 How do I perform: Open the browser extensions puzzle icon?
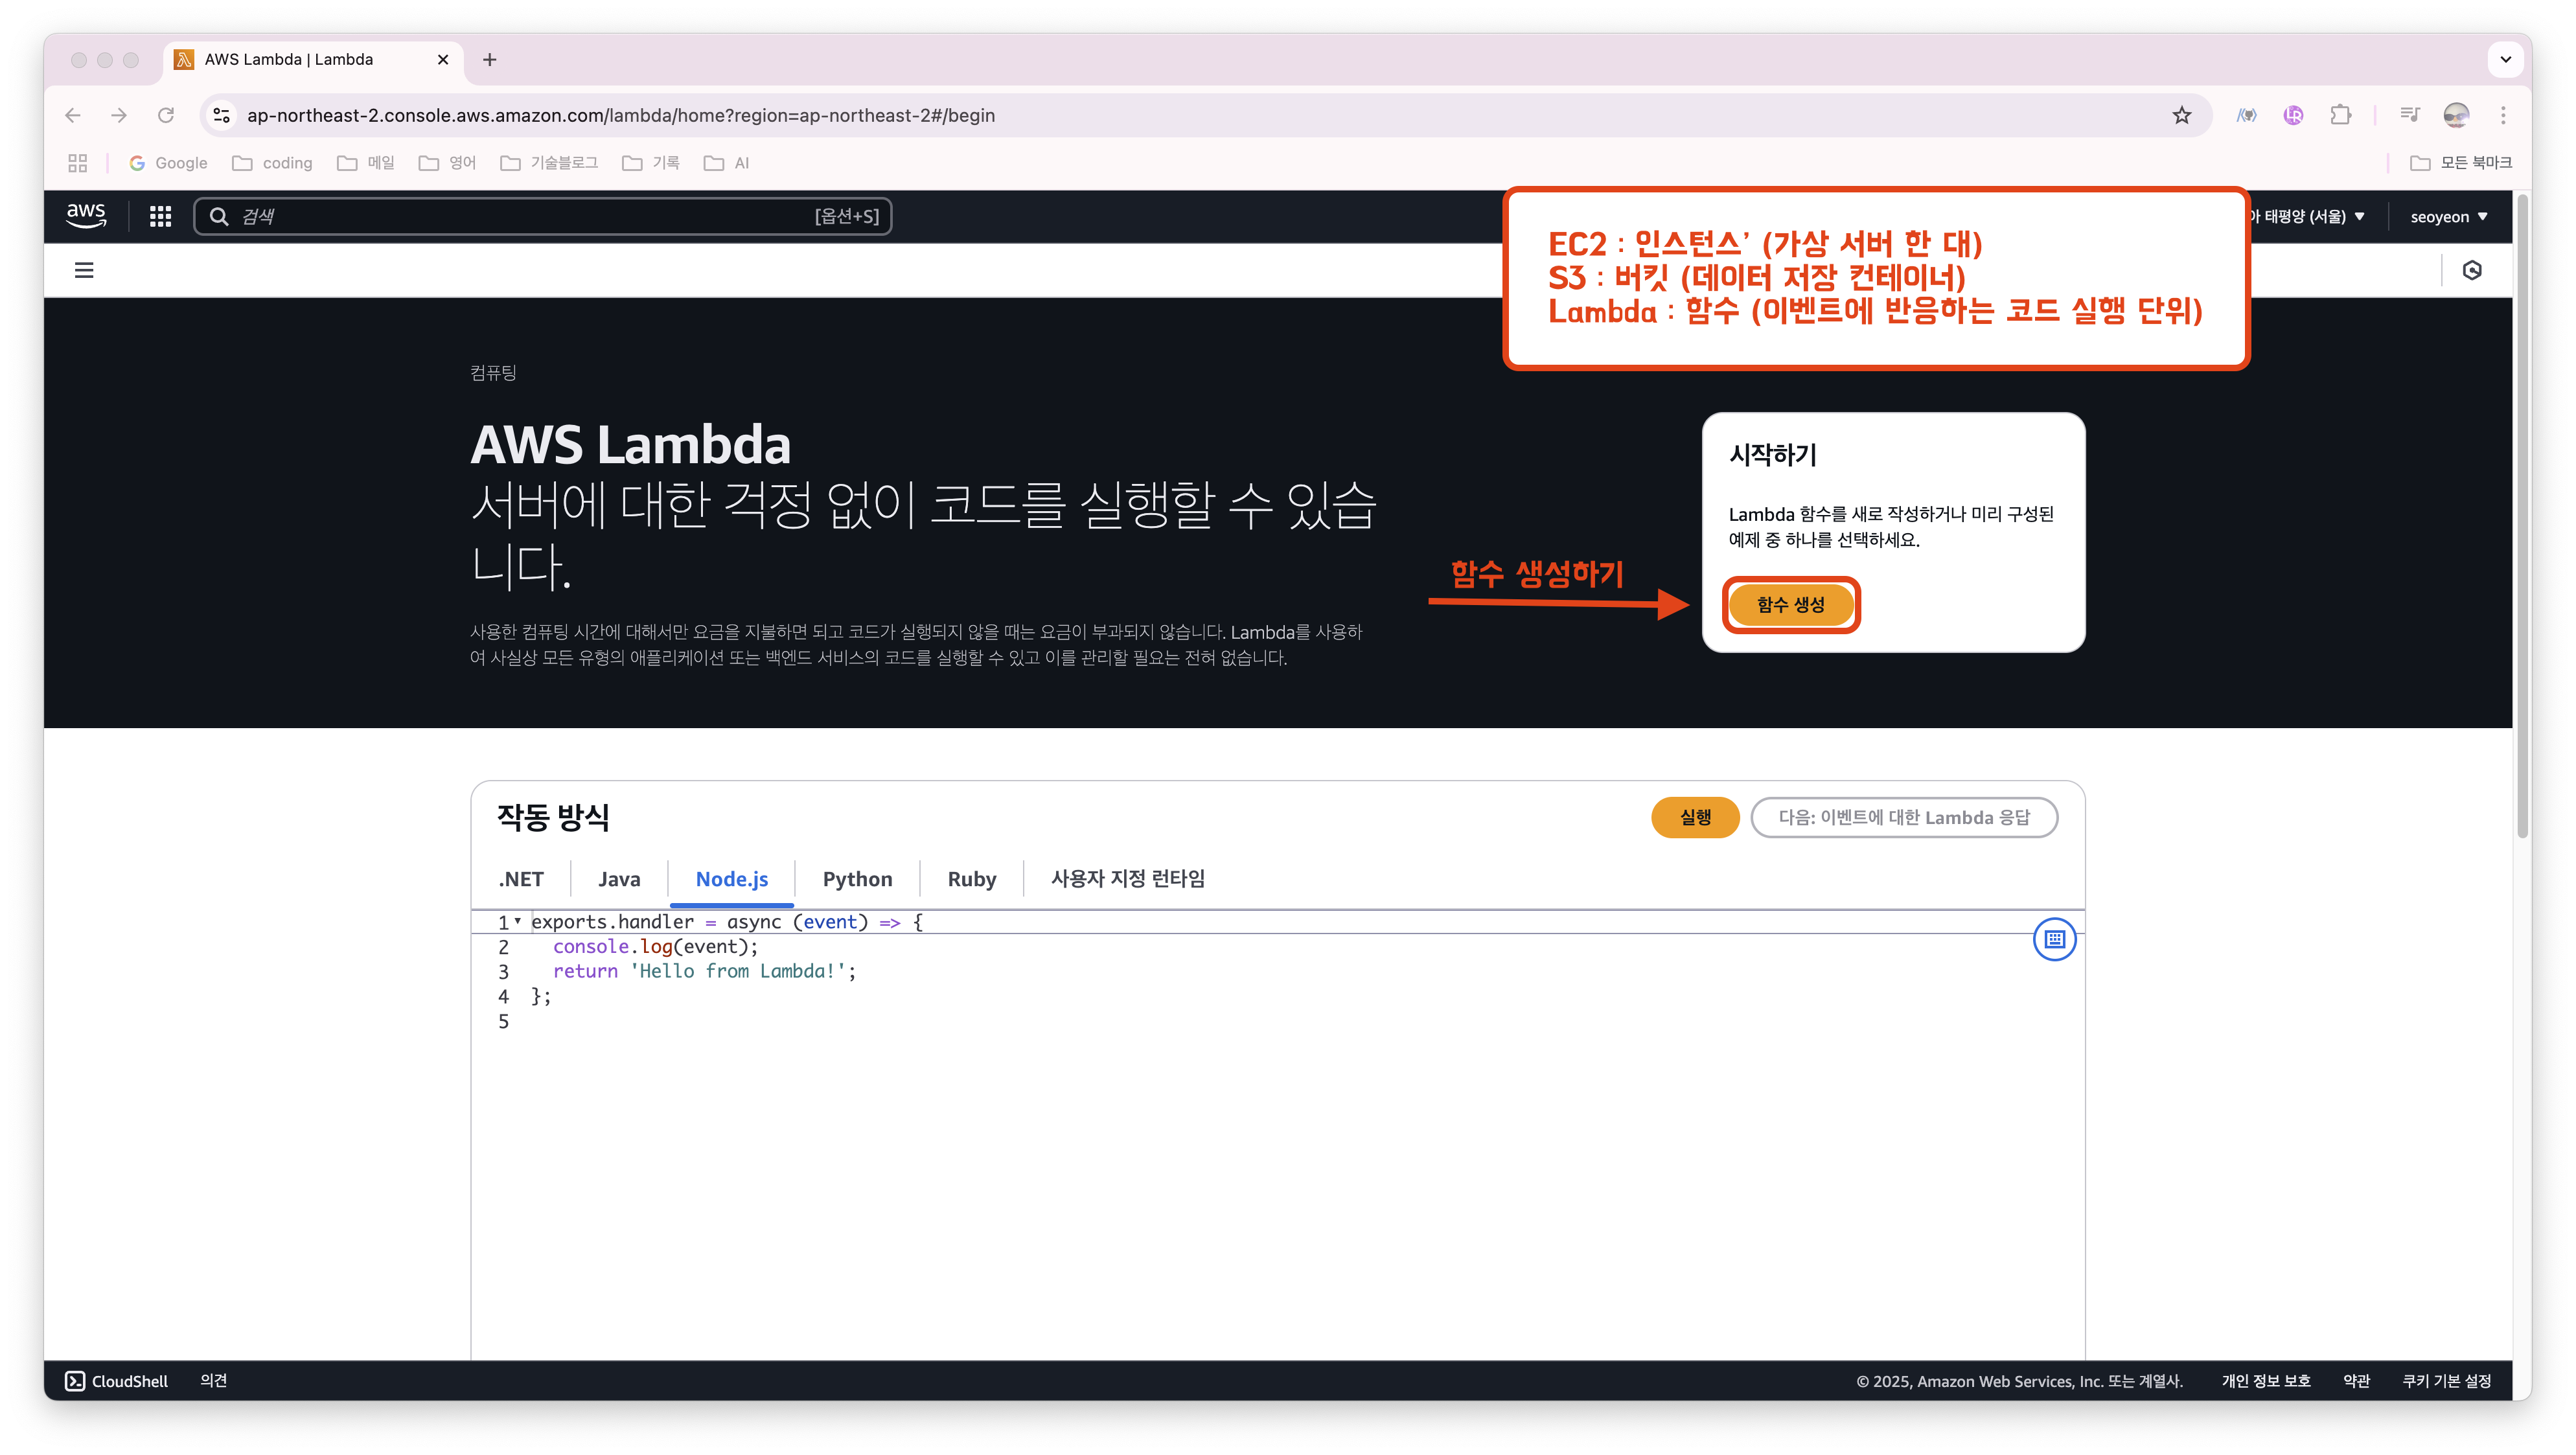point(2340,116)
